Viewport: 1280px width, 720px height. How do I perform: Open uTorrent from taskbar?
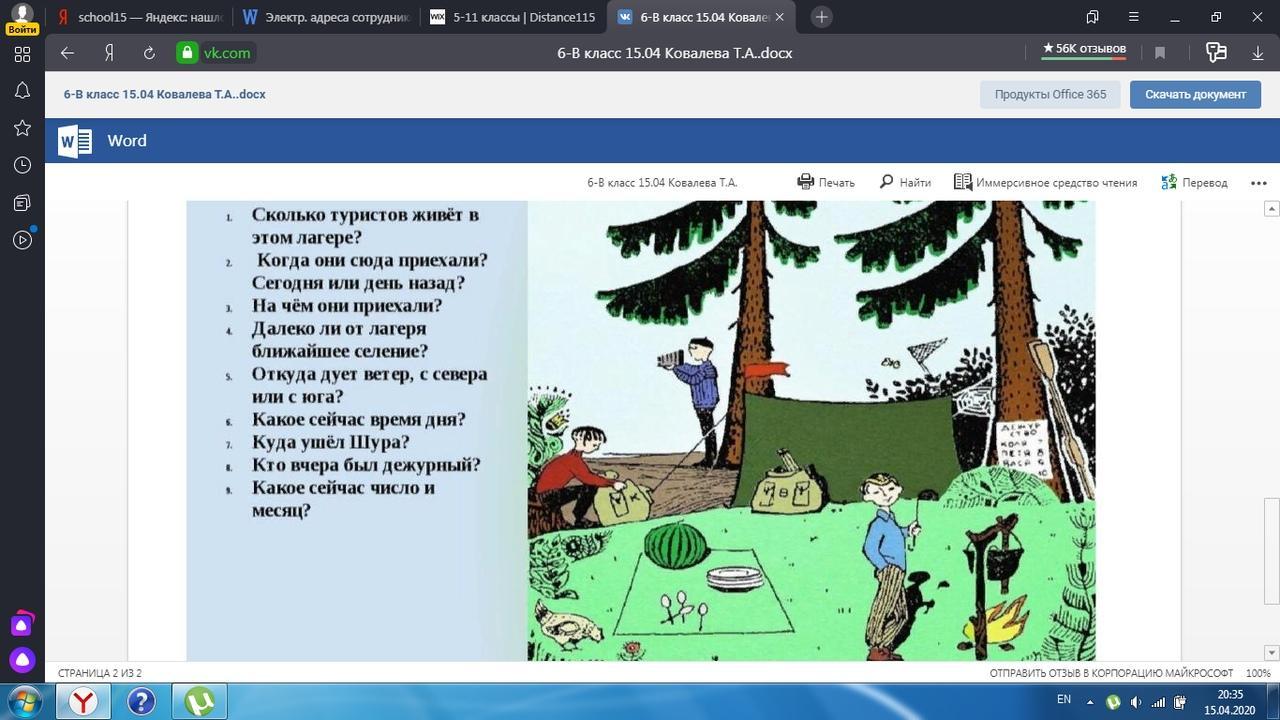click(x=199, y=701)
